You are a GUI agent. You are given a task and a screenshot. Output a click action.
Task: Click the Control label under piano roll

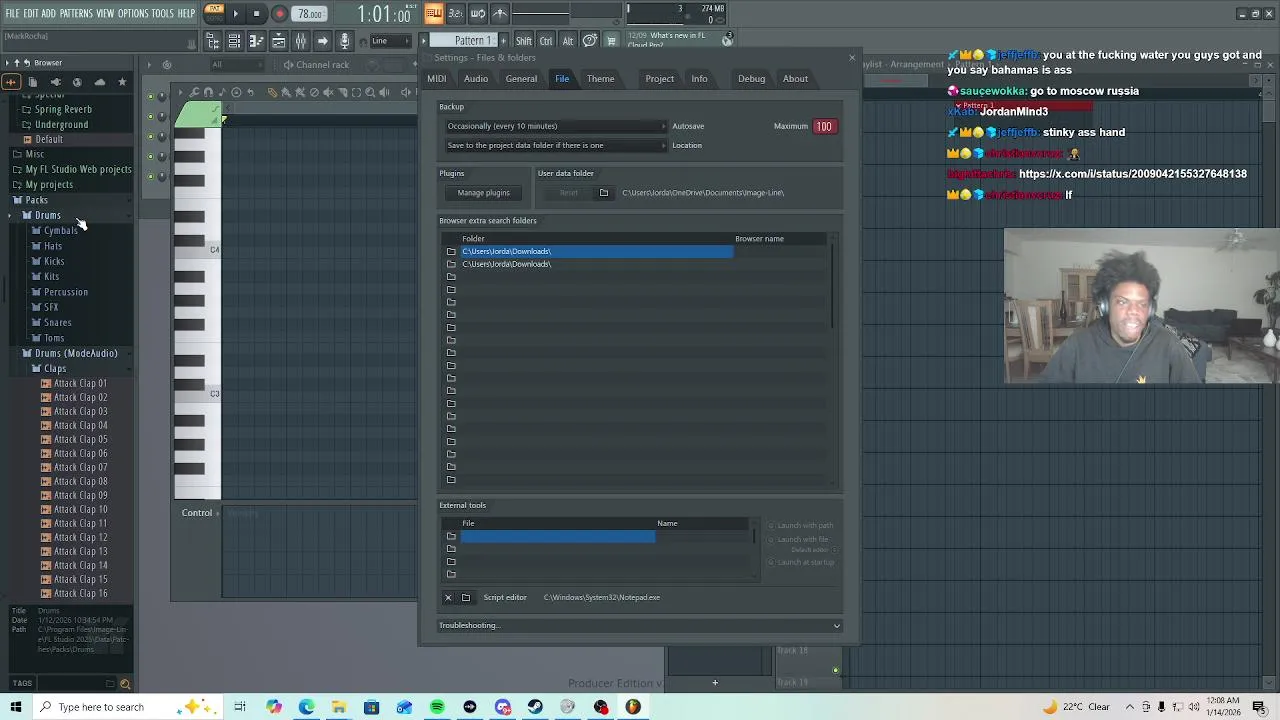click(x=197, y=513)
